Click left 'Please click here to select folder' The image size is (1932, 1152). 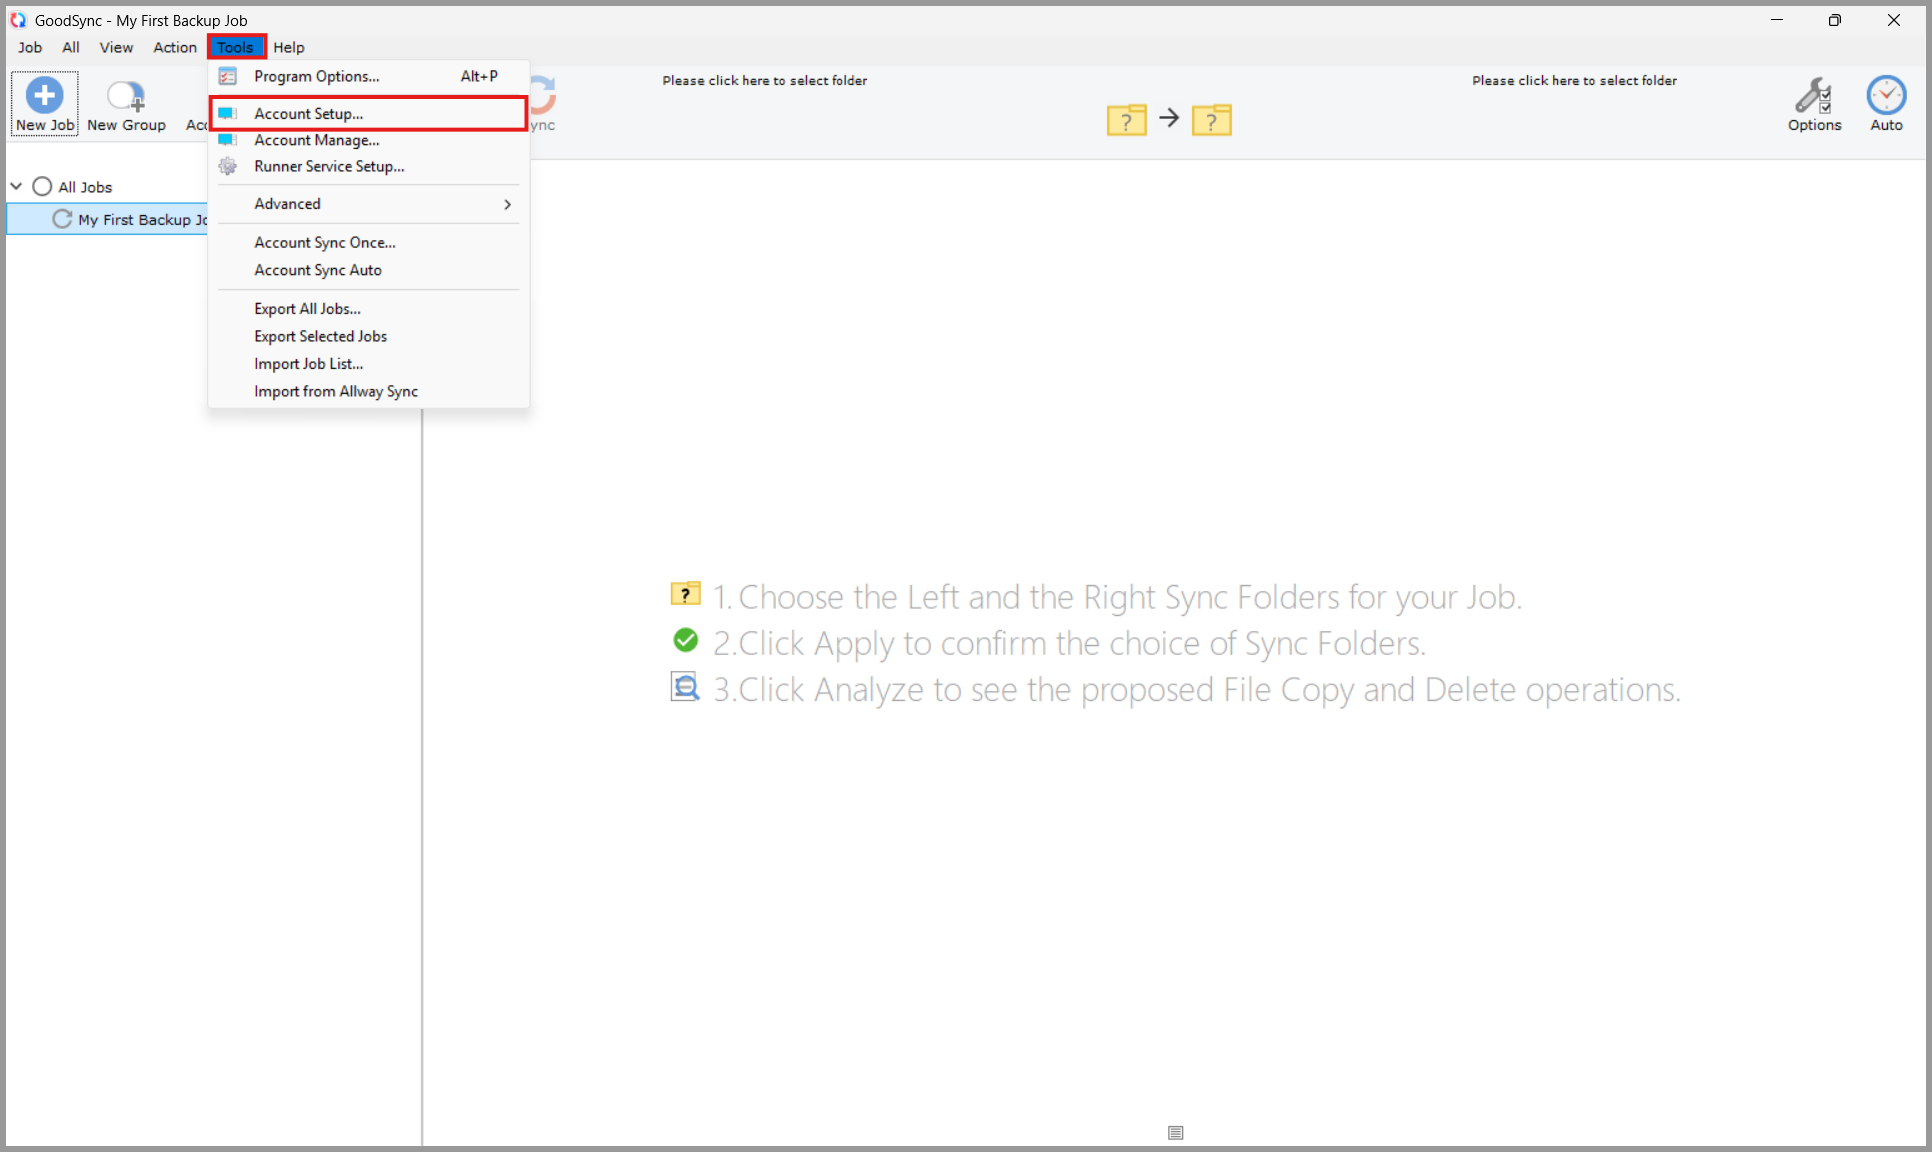pos(764,80)
